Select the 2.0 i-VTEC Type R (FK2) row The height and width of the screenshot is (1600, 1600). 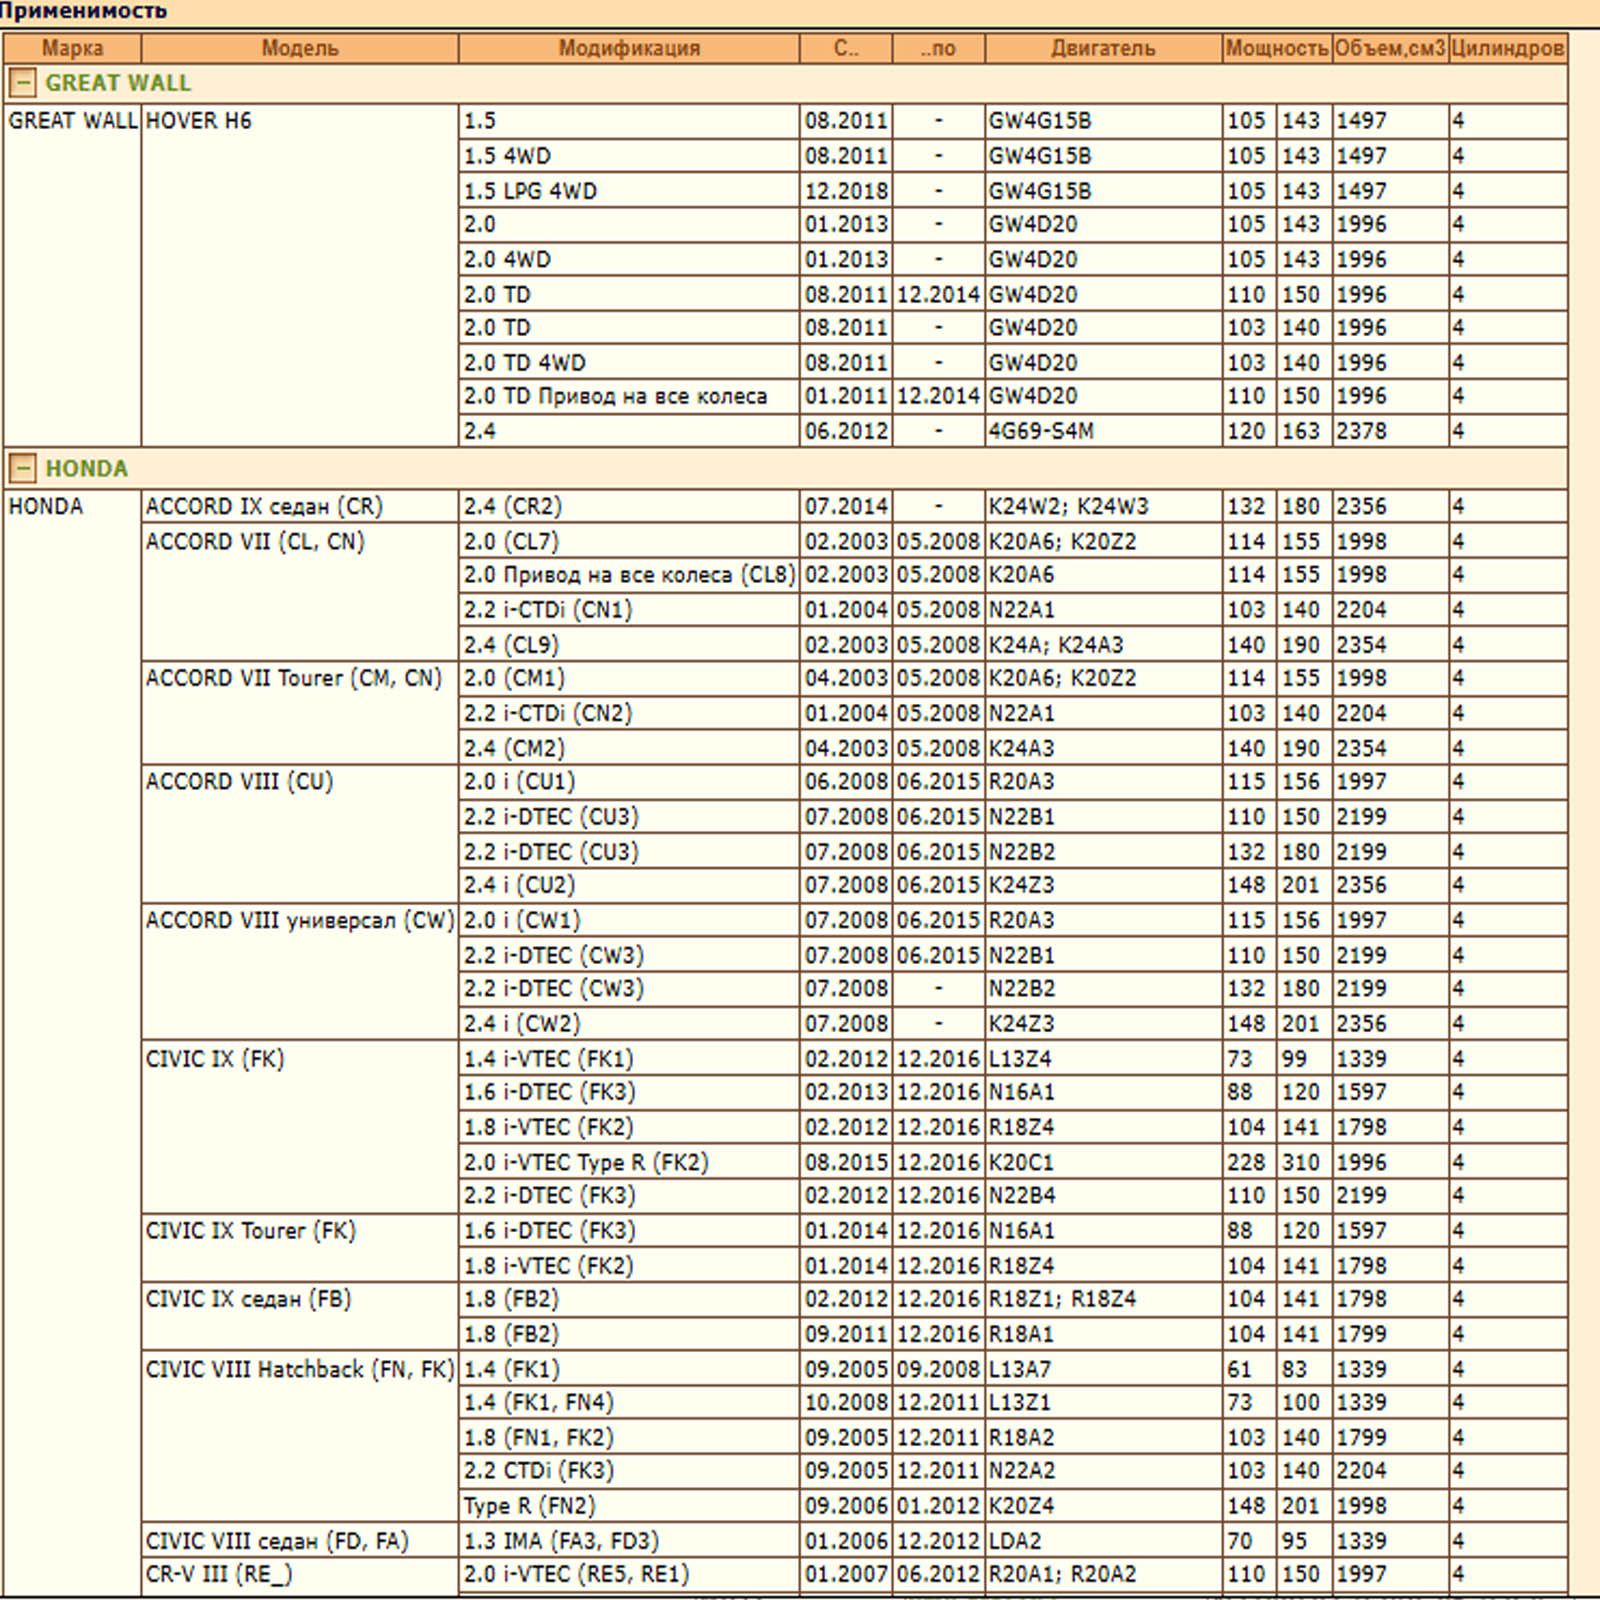tap(586, 1162)
